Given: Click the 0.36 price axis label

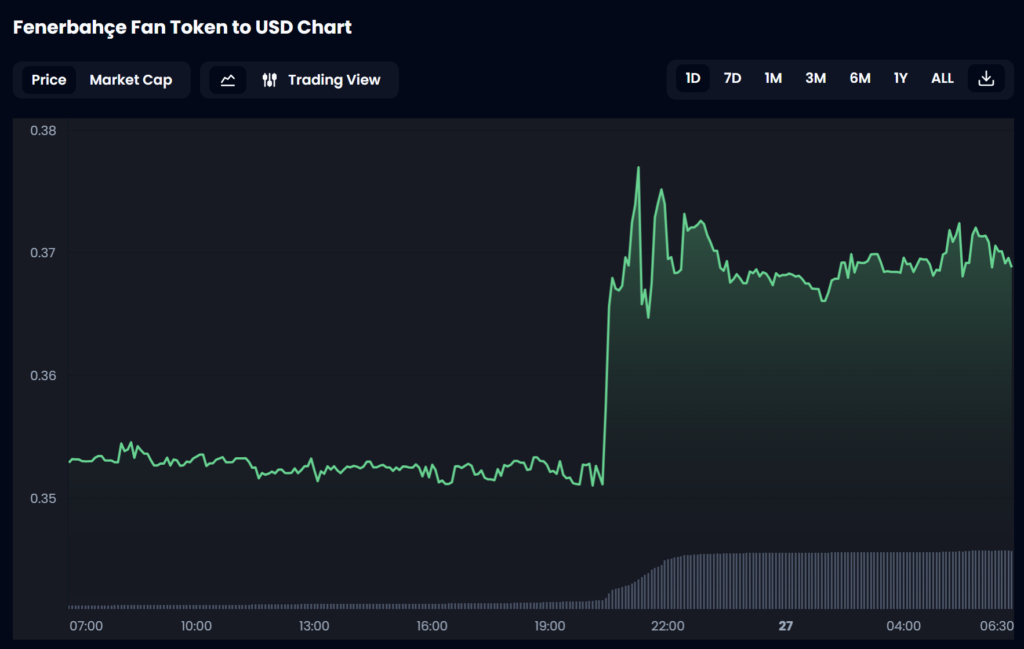Looking at the screenshot, I should 43,375.
